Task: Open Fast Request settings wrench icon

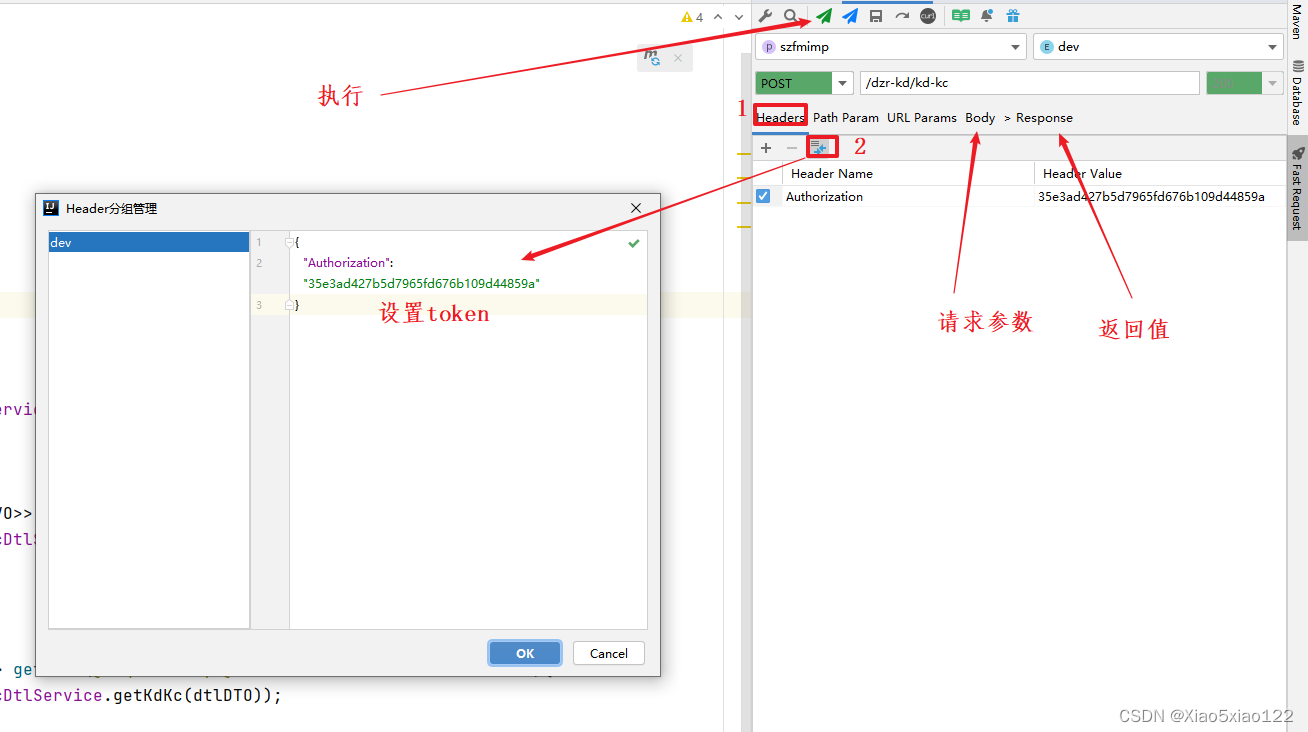Action: [766, 16]
